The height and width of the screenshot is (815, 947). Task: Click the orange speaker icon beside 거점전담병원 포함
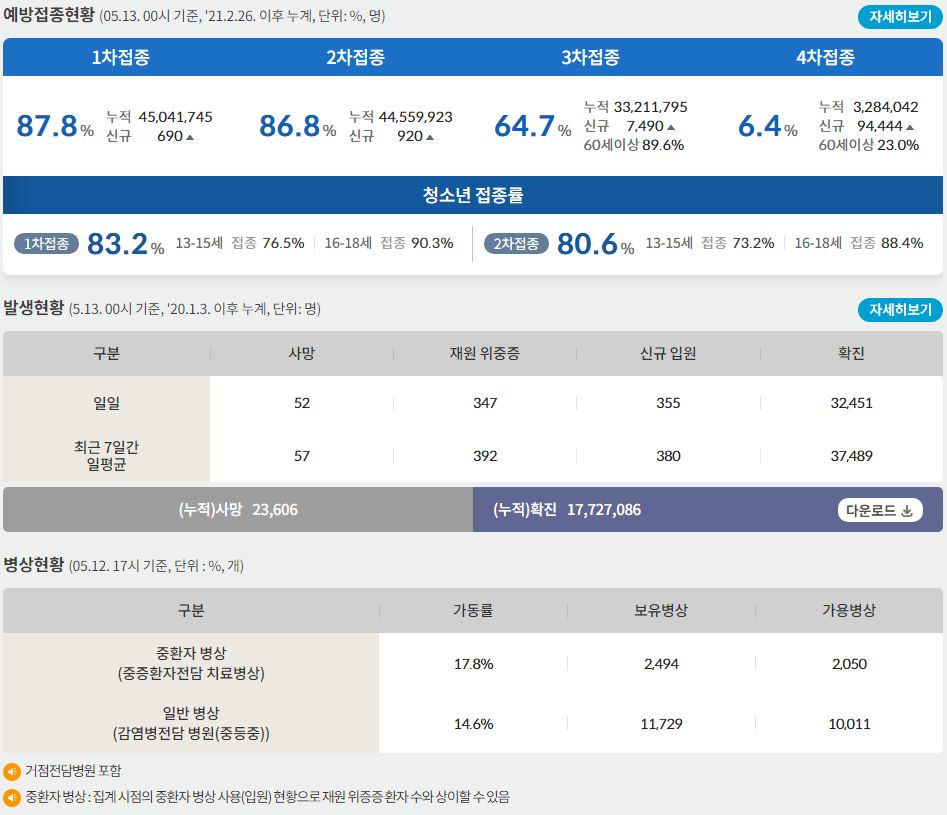coord(12,772)
